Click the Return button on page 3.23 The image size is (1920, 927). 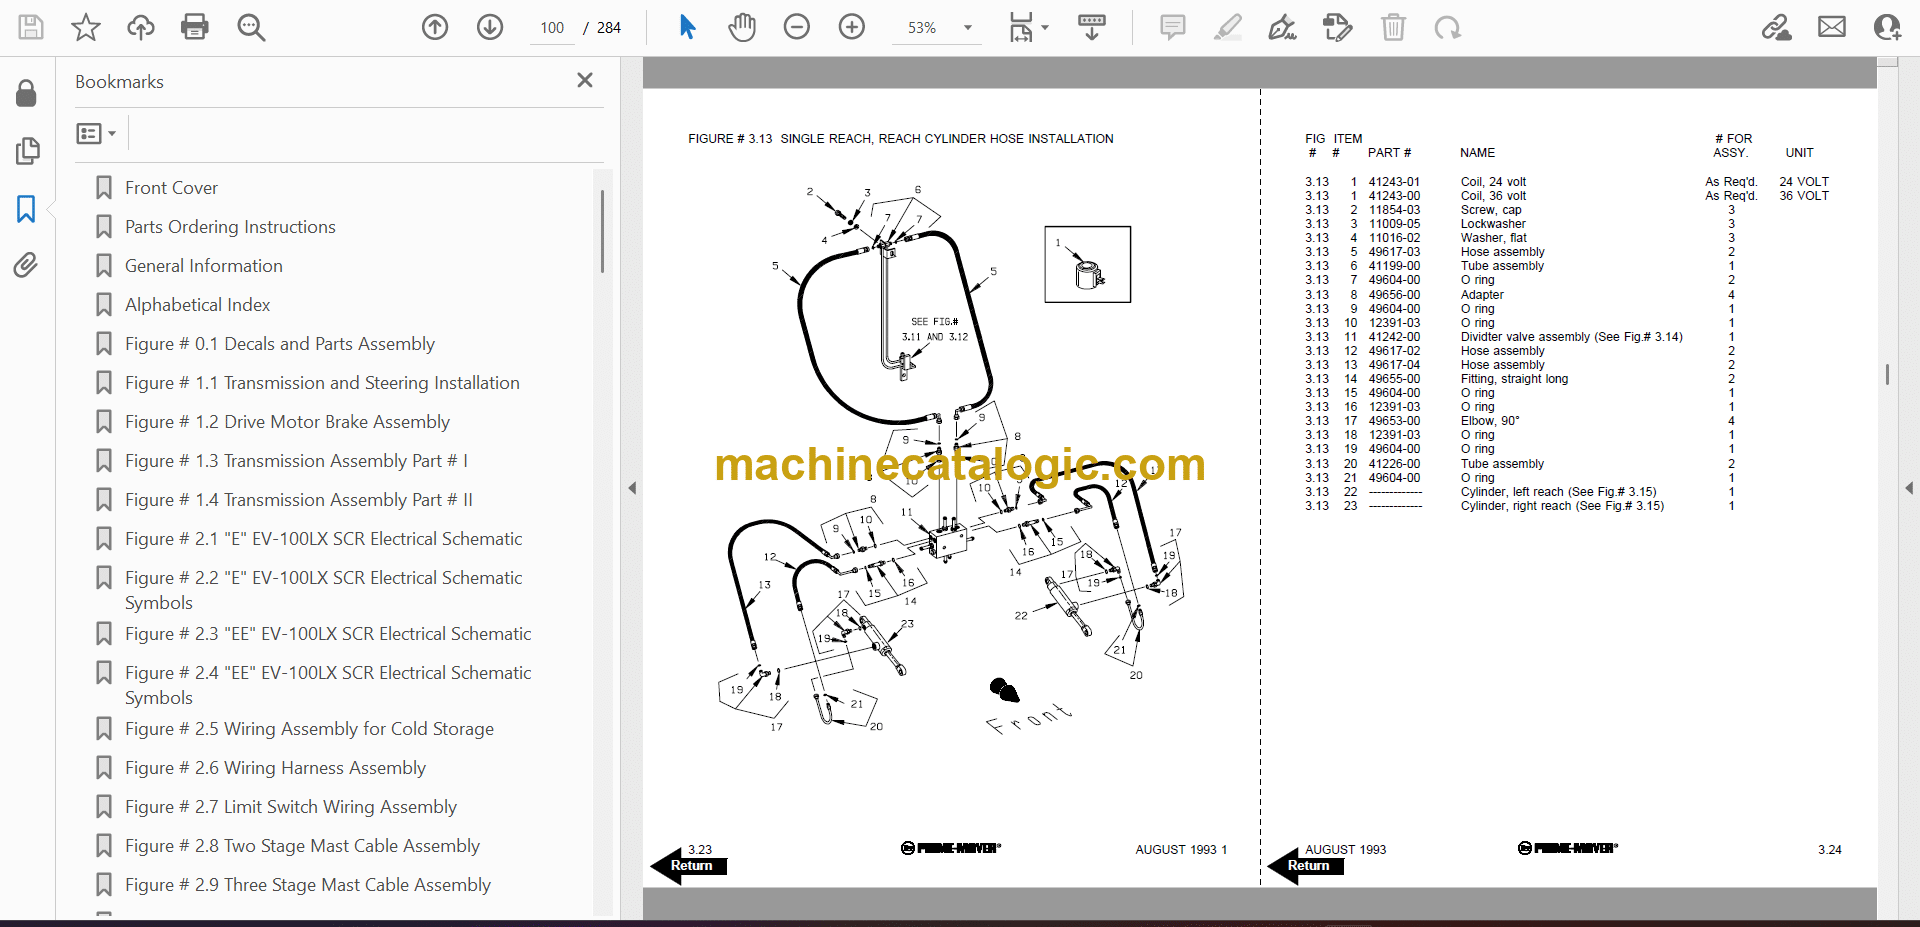(x=690, y=866)
